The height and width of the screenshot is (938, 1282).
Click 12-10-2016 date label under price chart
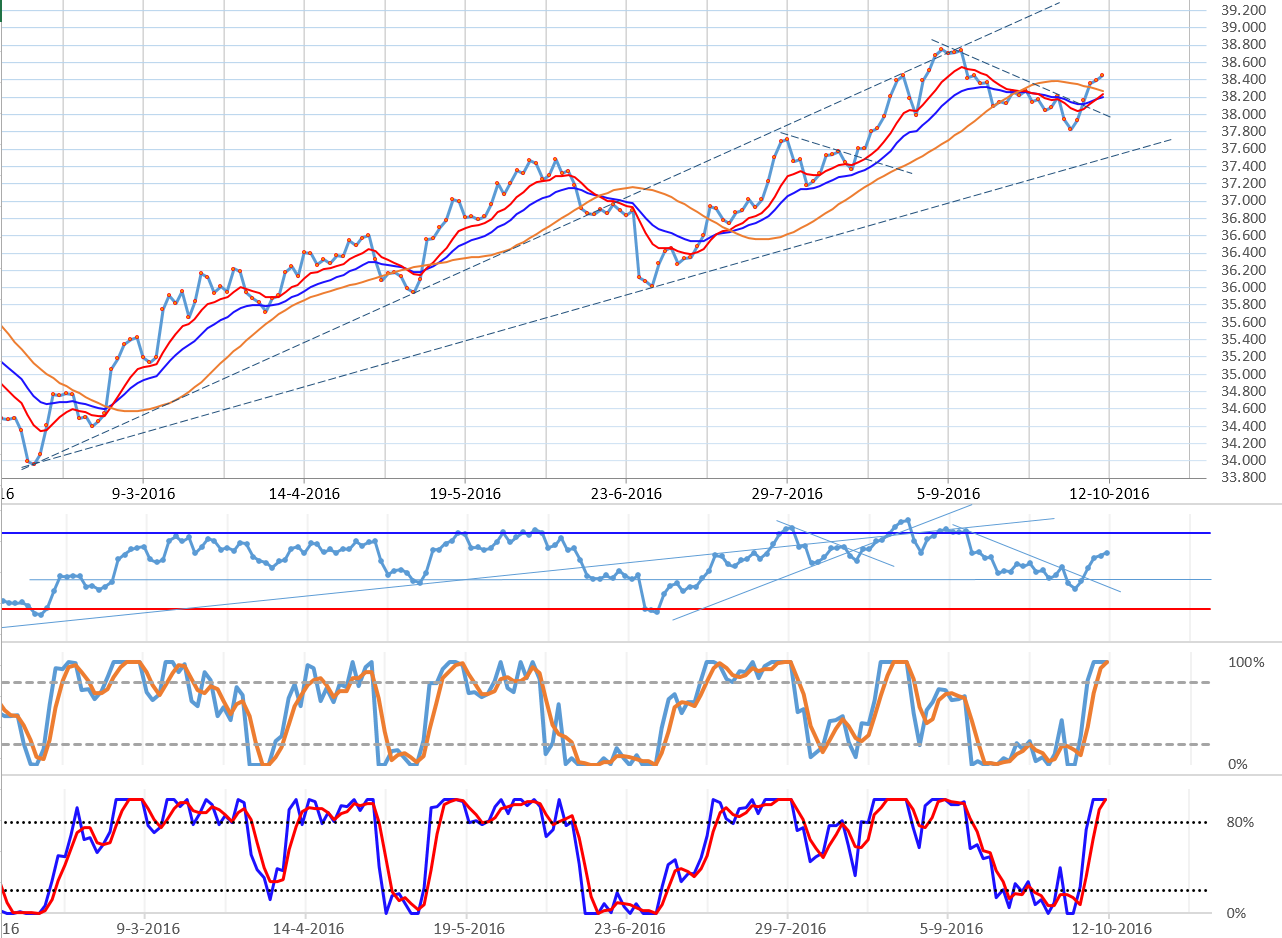[x=1109, y=494]
